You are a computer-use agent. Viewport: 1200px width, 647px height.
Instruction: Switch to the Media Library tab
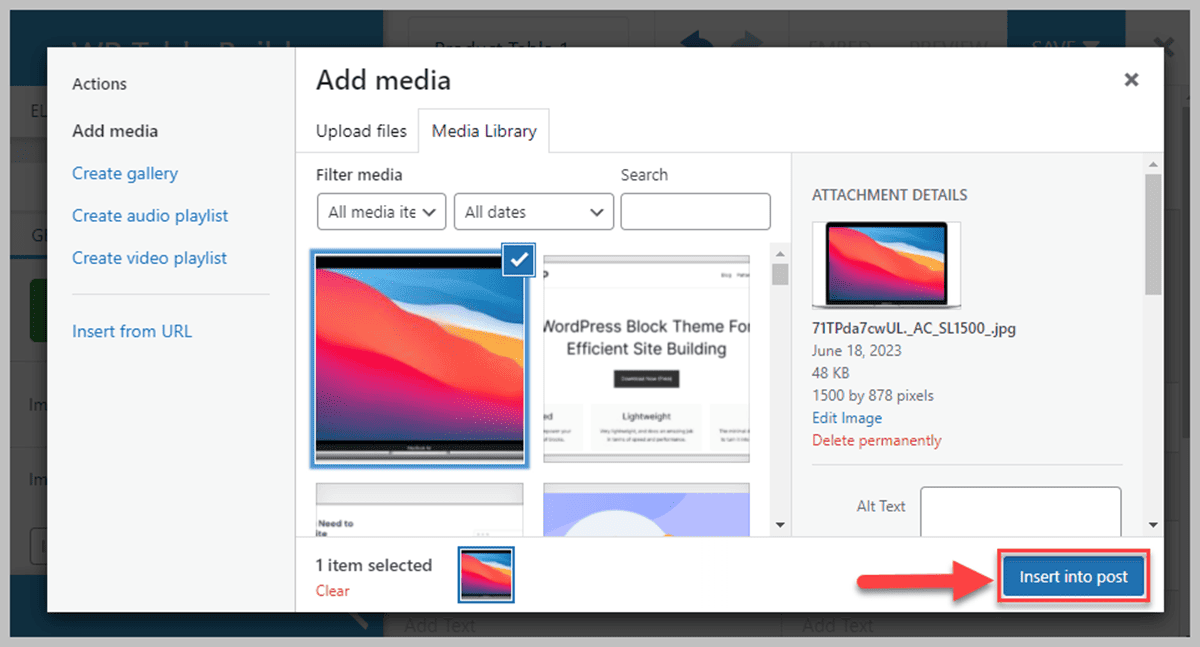[x=484, y=130]
